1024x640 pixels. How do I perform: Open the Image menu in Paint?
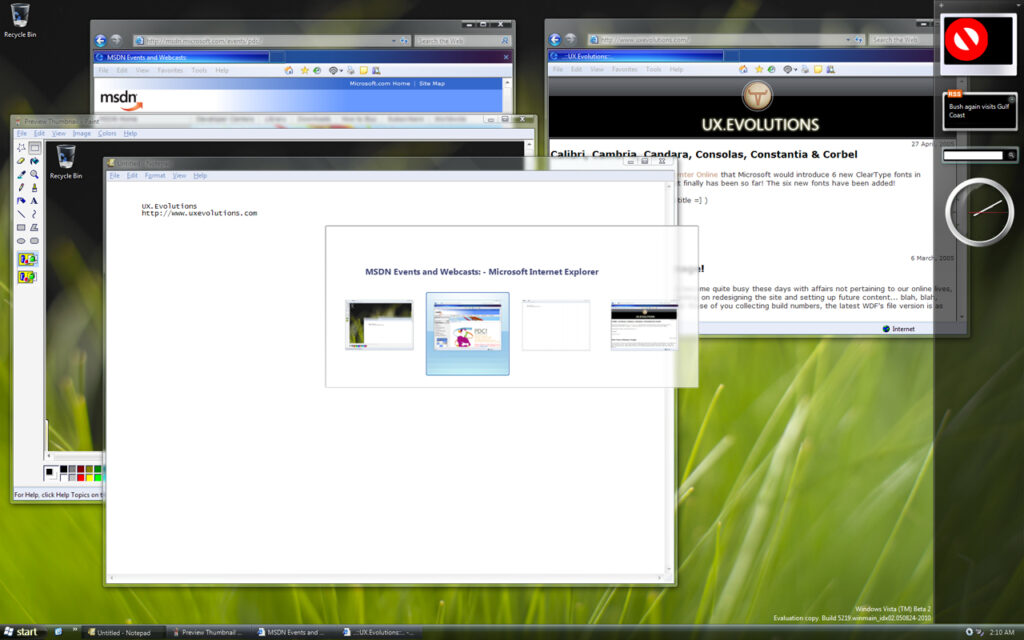(x=82, y=133)
